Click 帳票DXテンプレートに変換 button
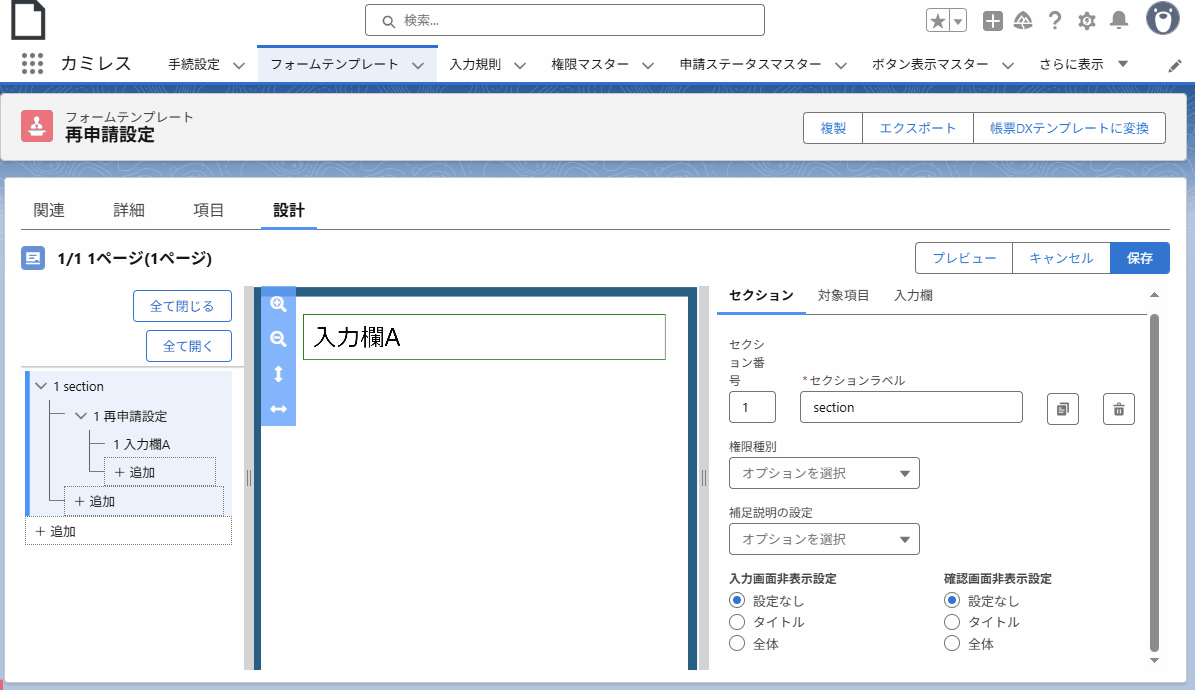Screen dimensions: 1195x690 click(1069, 128)
